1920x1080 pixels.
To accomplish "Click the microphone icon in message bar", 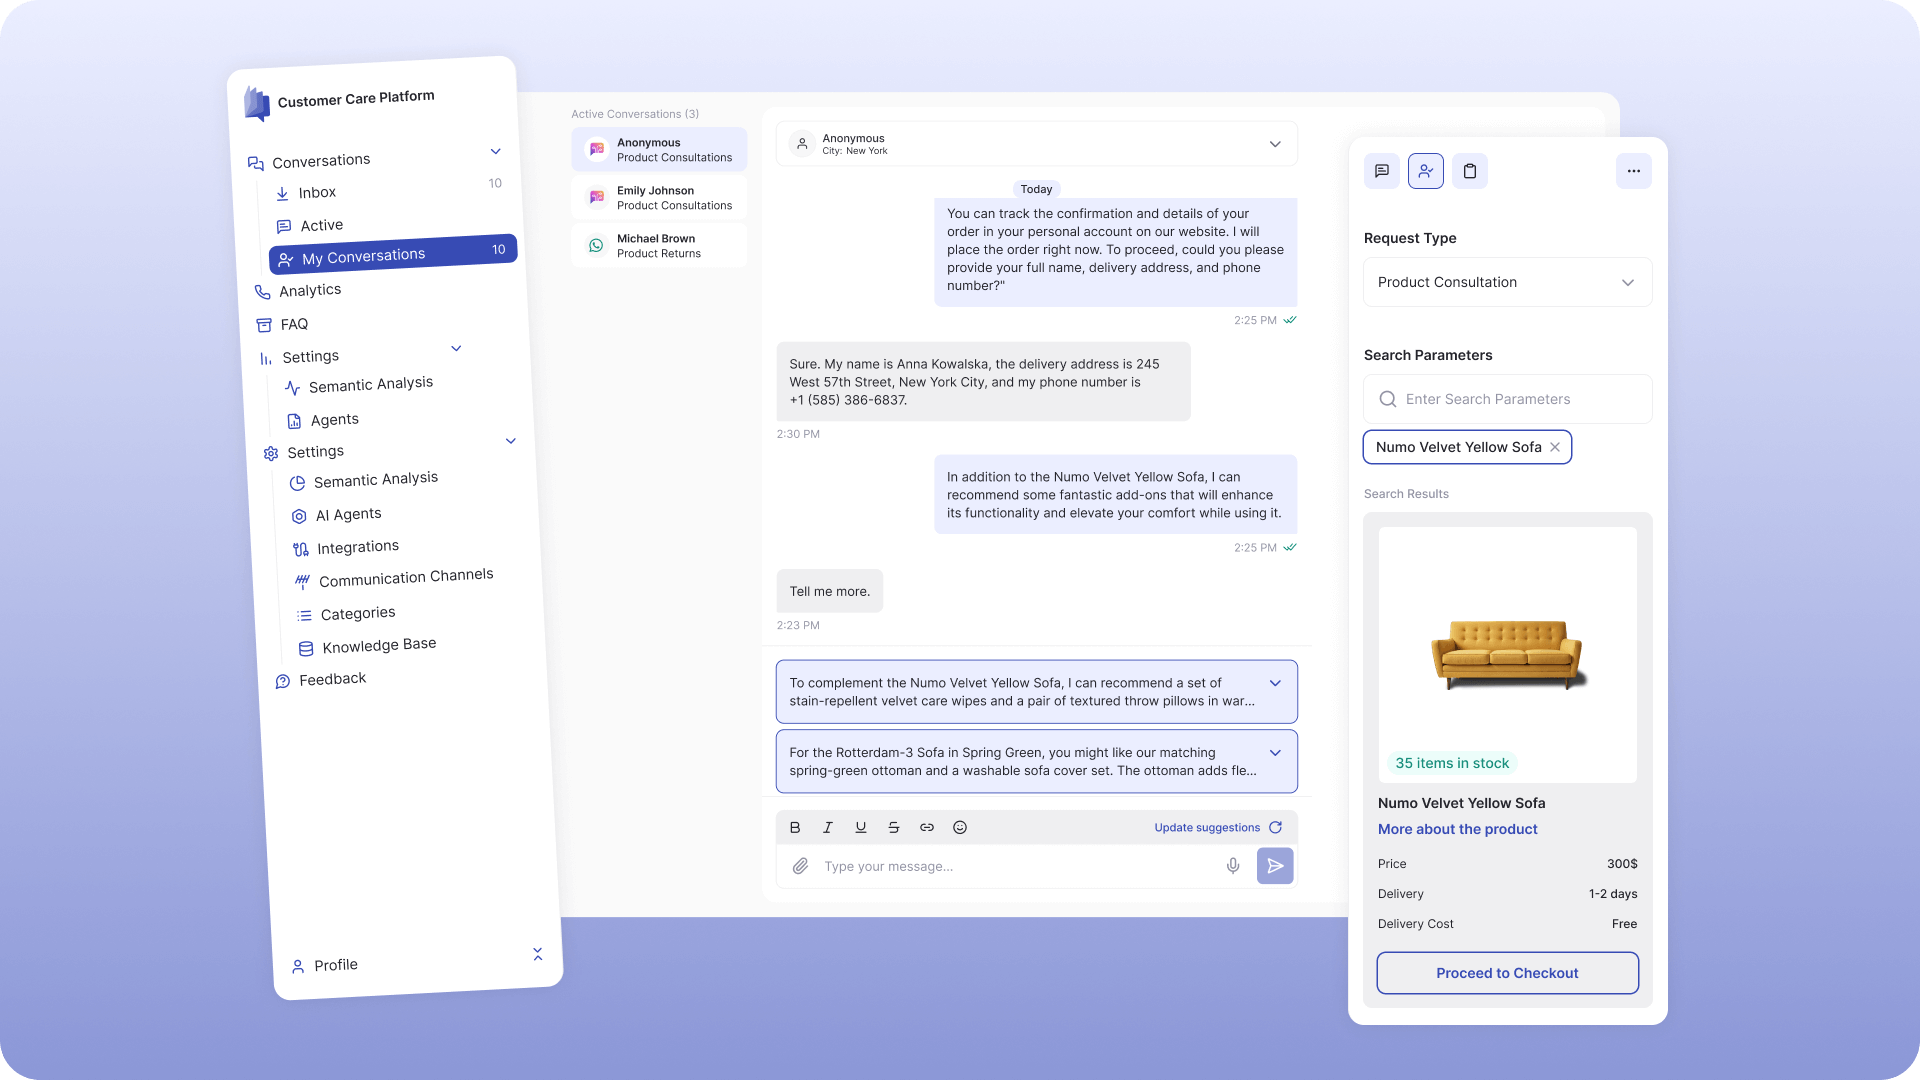I will click(x=1233, y=865).
